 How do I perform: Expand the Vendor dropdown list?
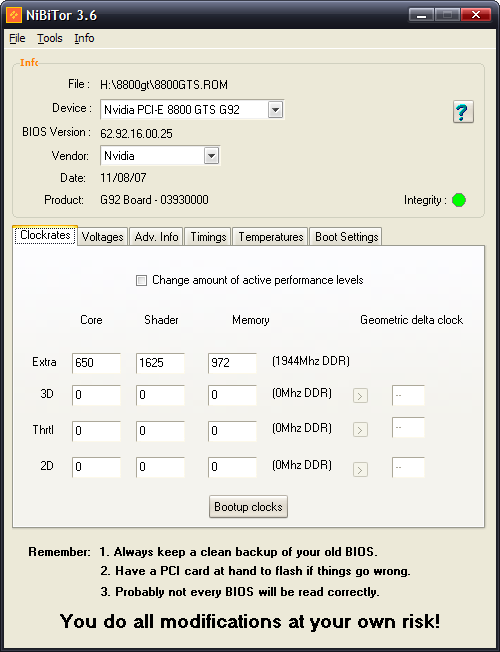click(x=211, y=156)
